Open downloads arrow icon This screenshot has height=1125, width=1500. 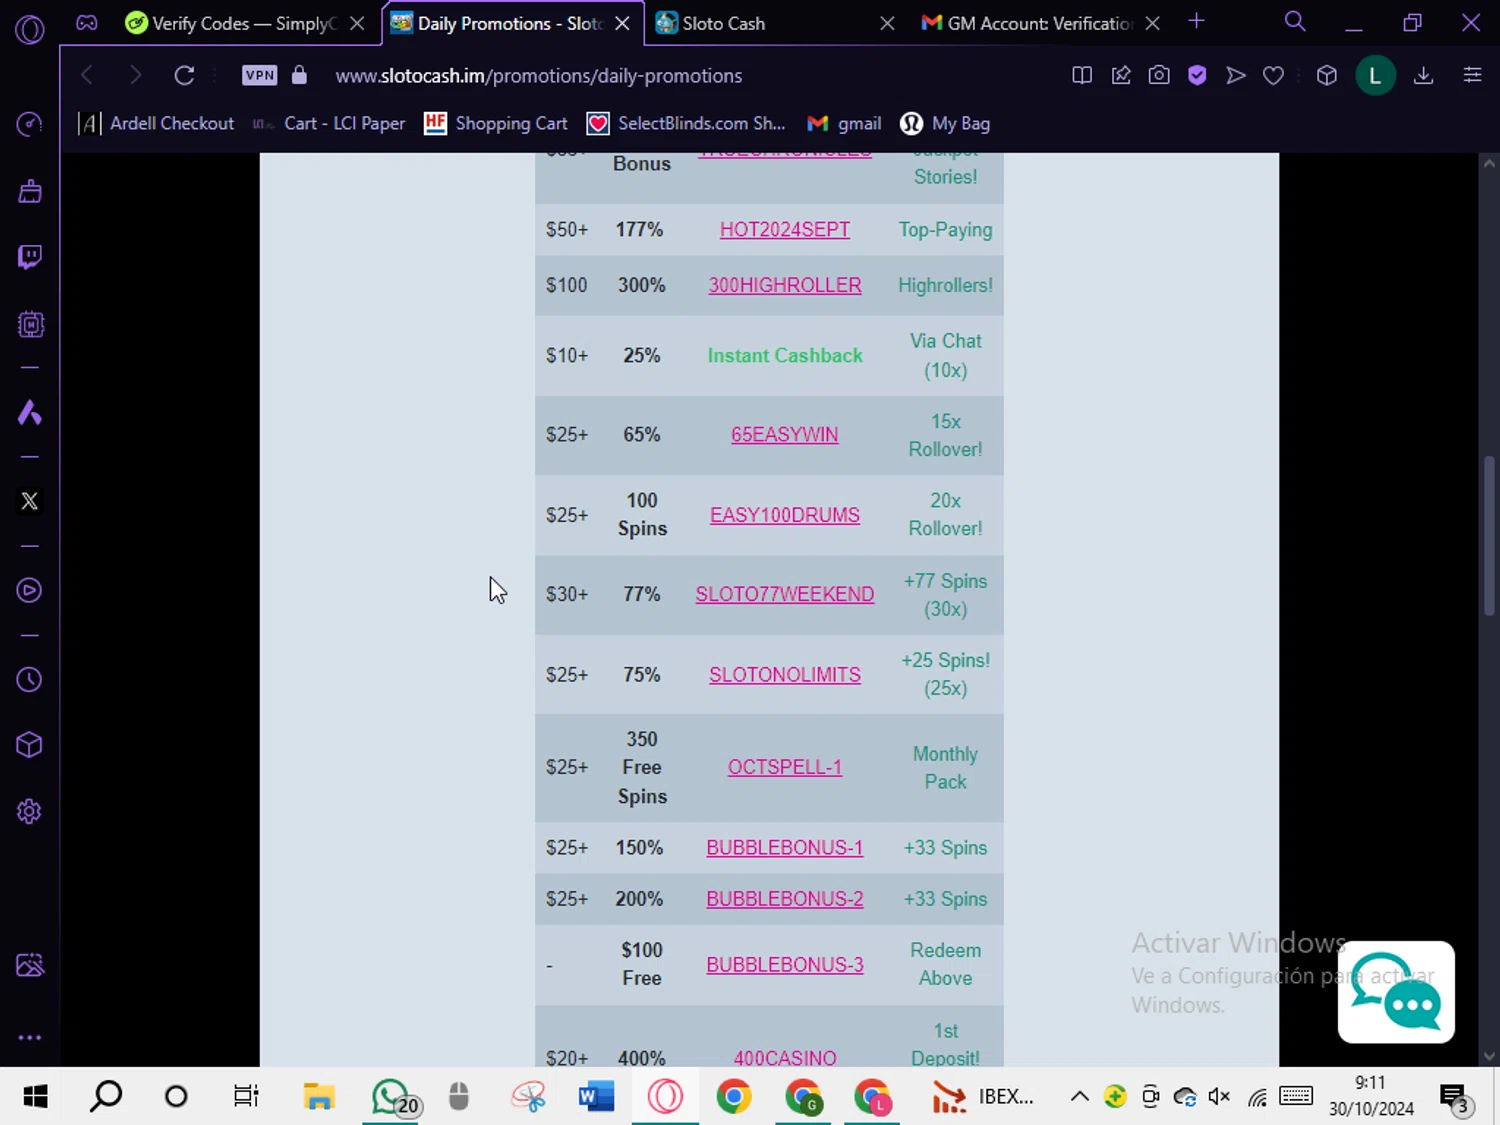click(1424, 75)
